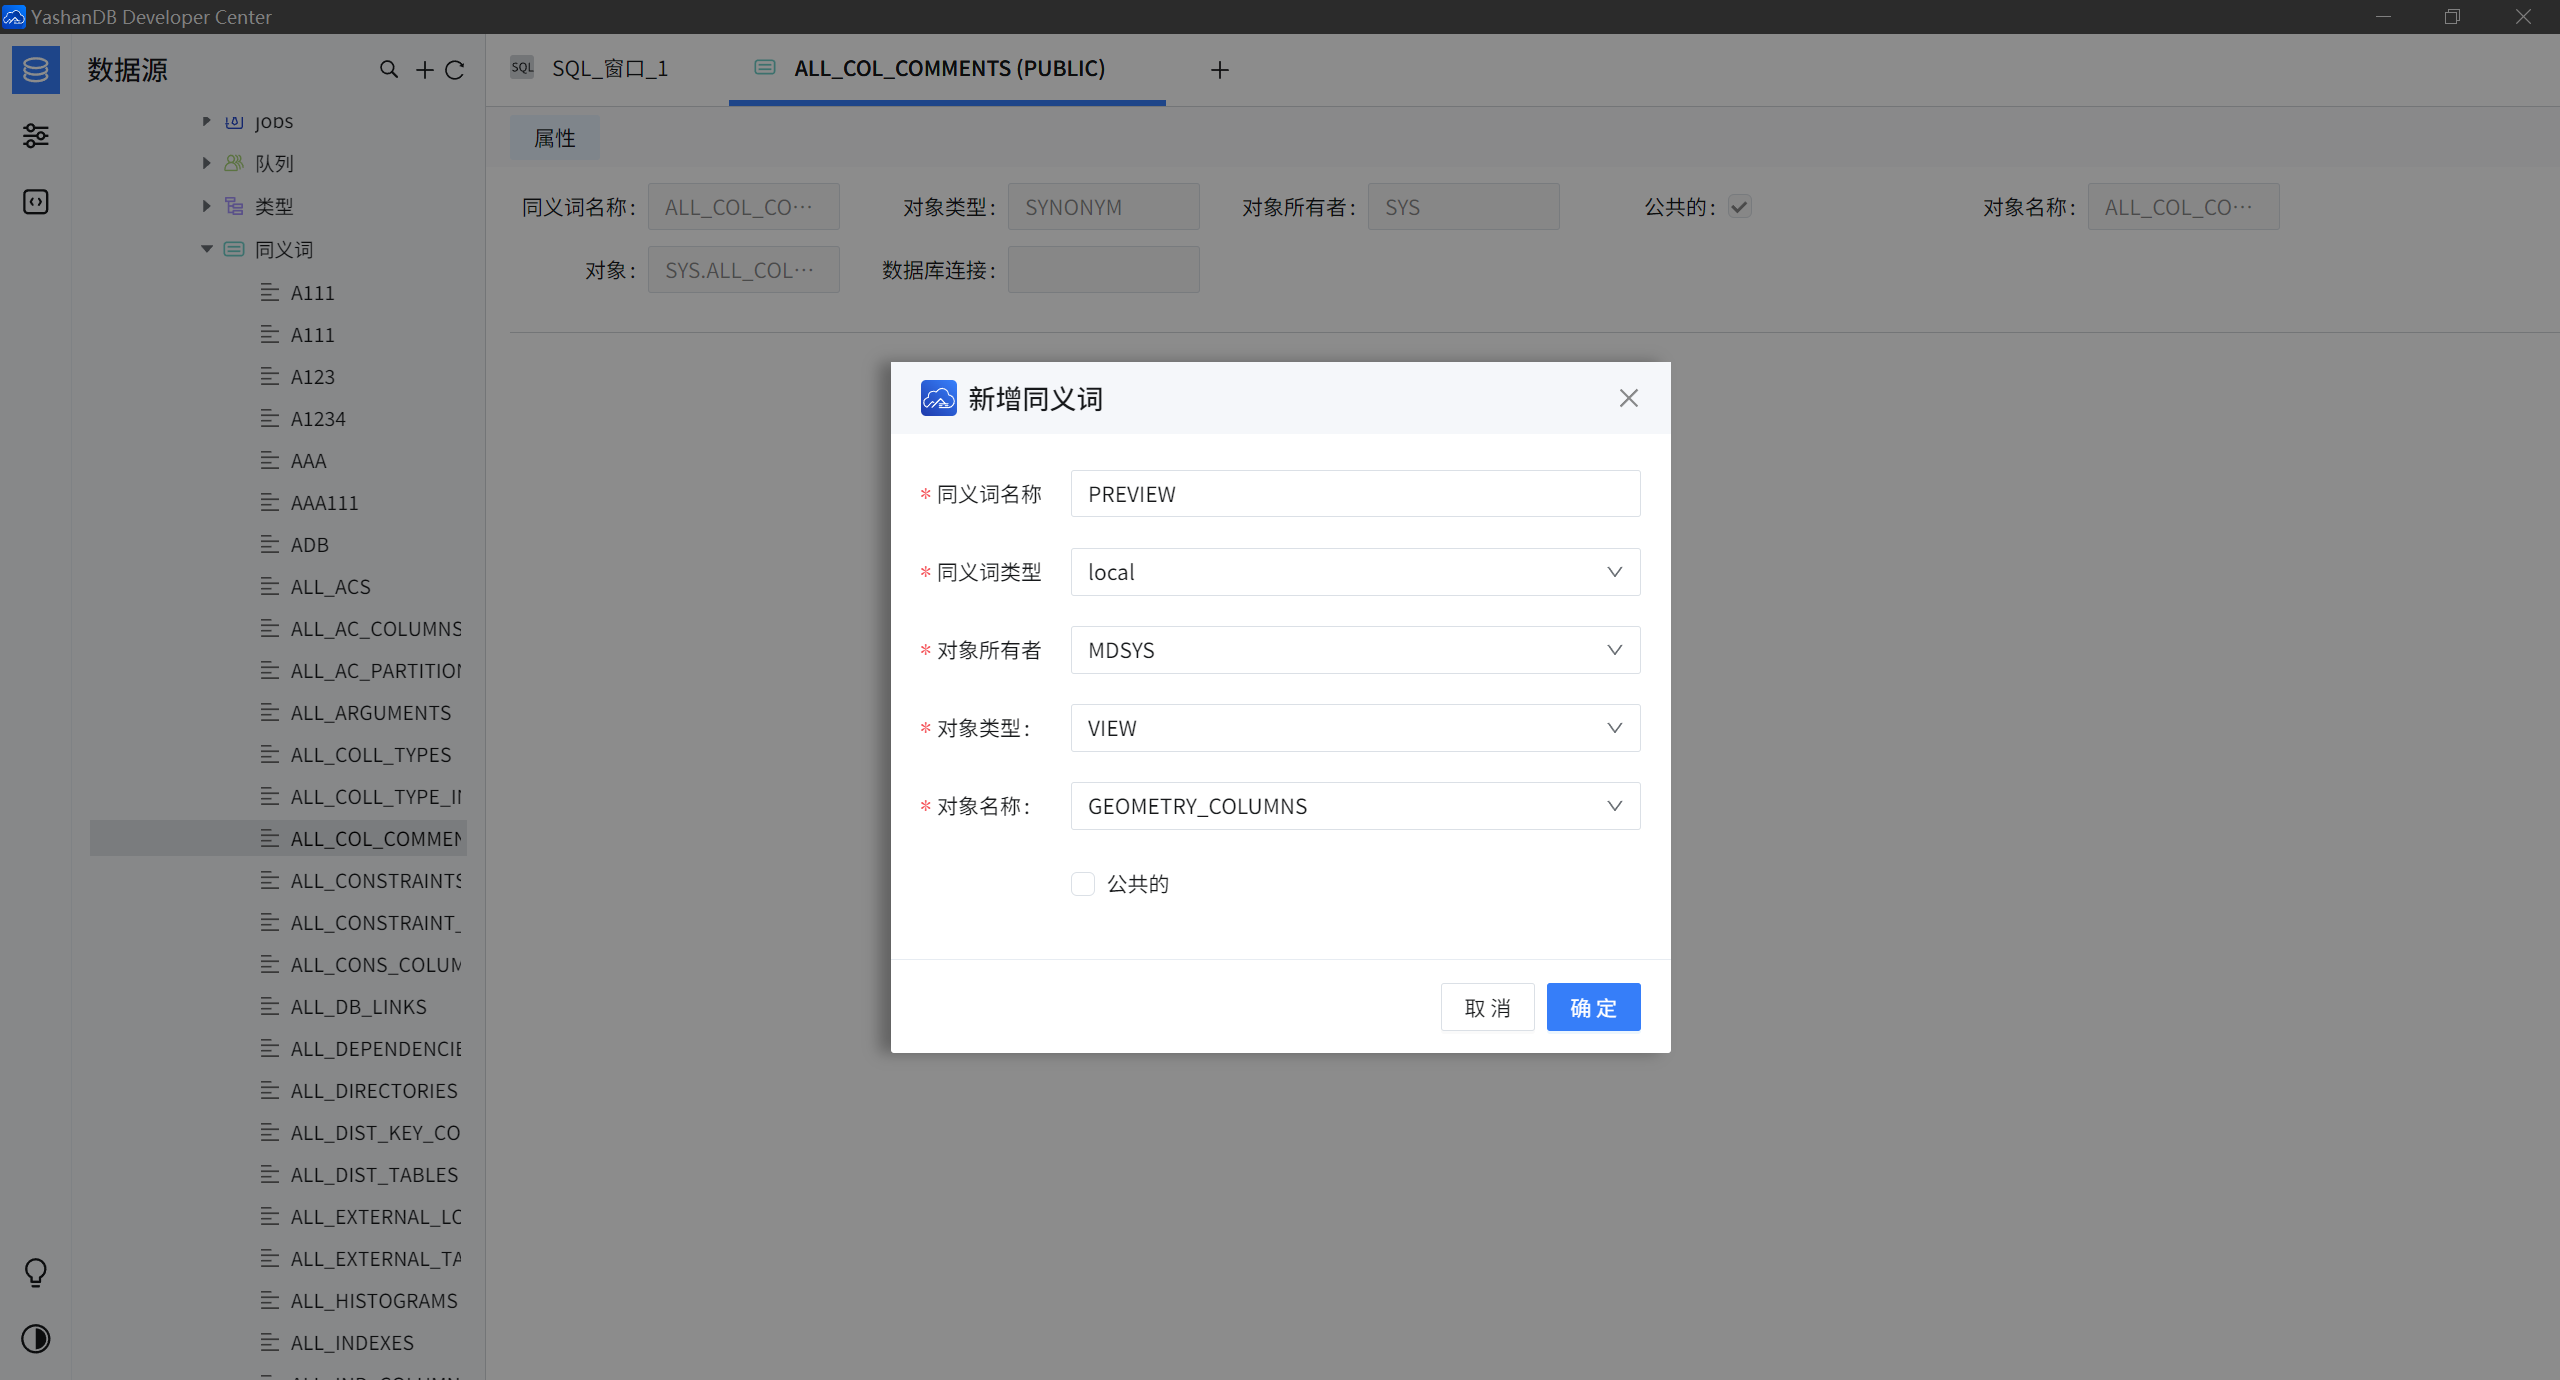Close the 新增同义词 dialog
The height and width of the screenshot is (1380, 2560).
tap(1629, 398)
